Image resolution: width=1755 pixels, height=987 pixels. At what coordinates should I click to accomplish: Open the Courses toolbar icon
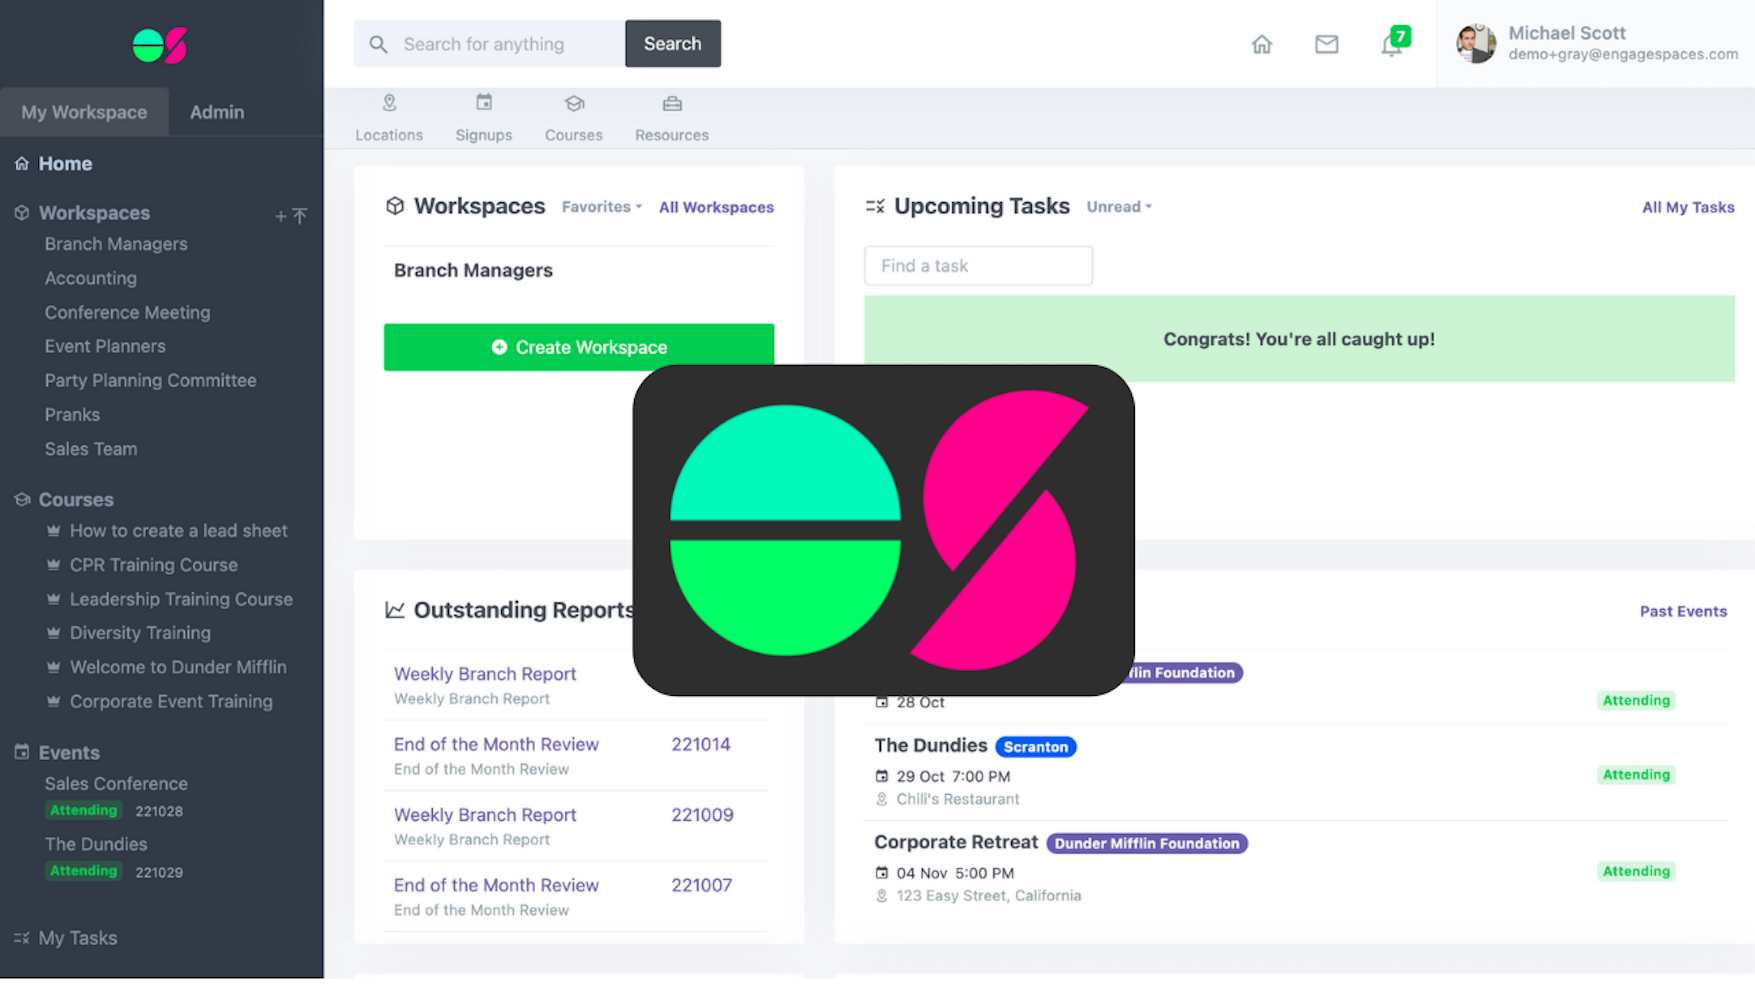pyautogui.click(x=573, y=115)
